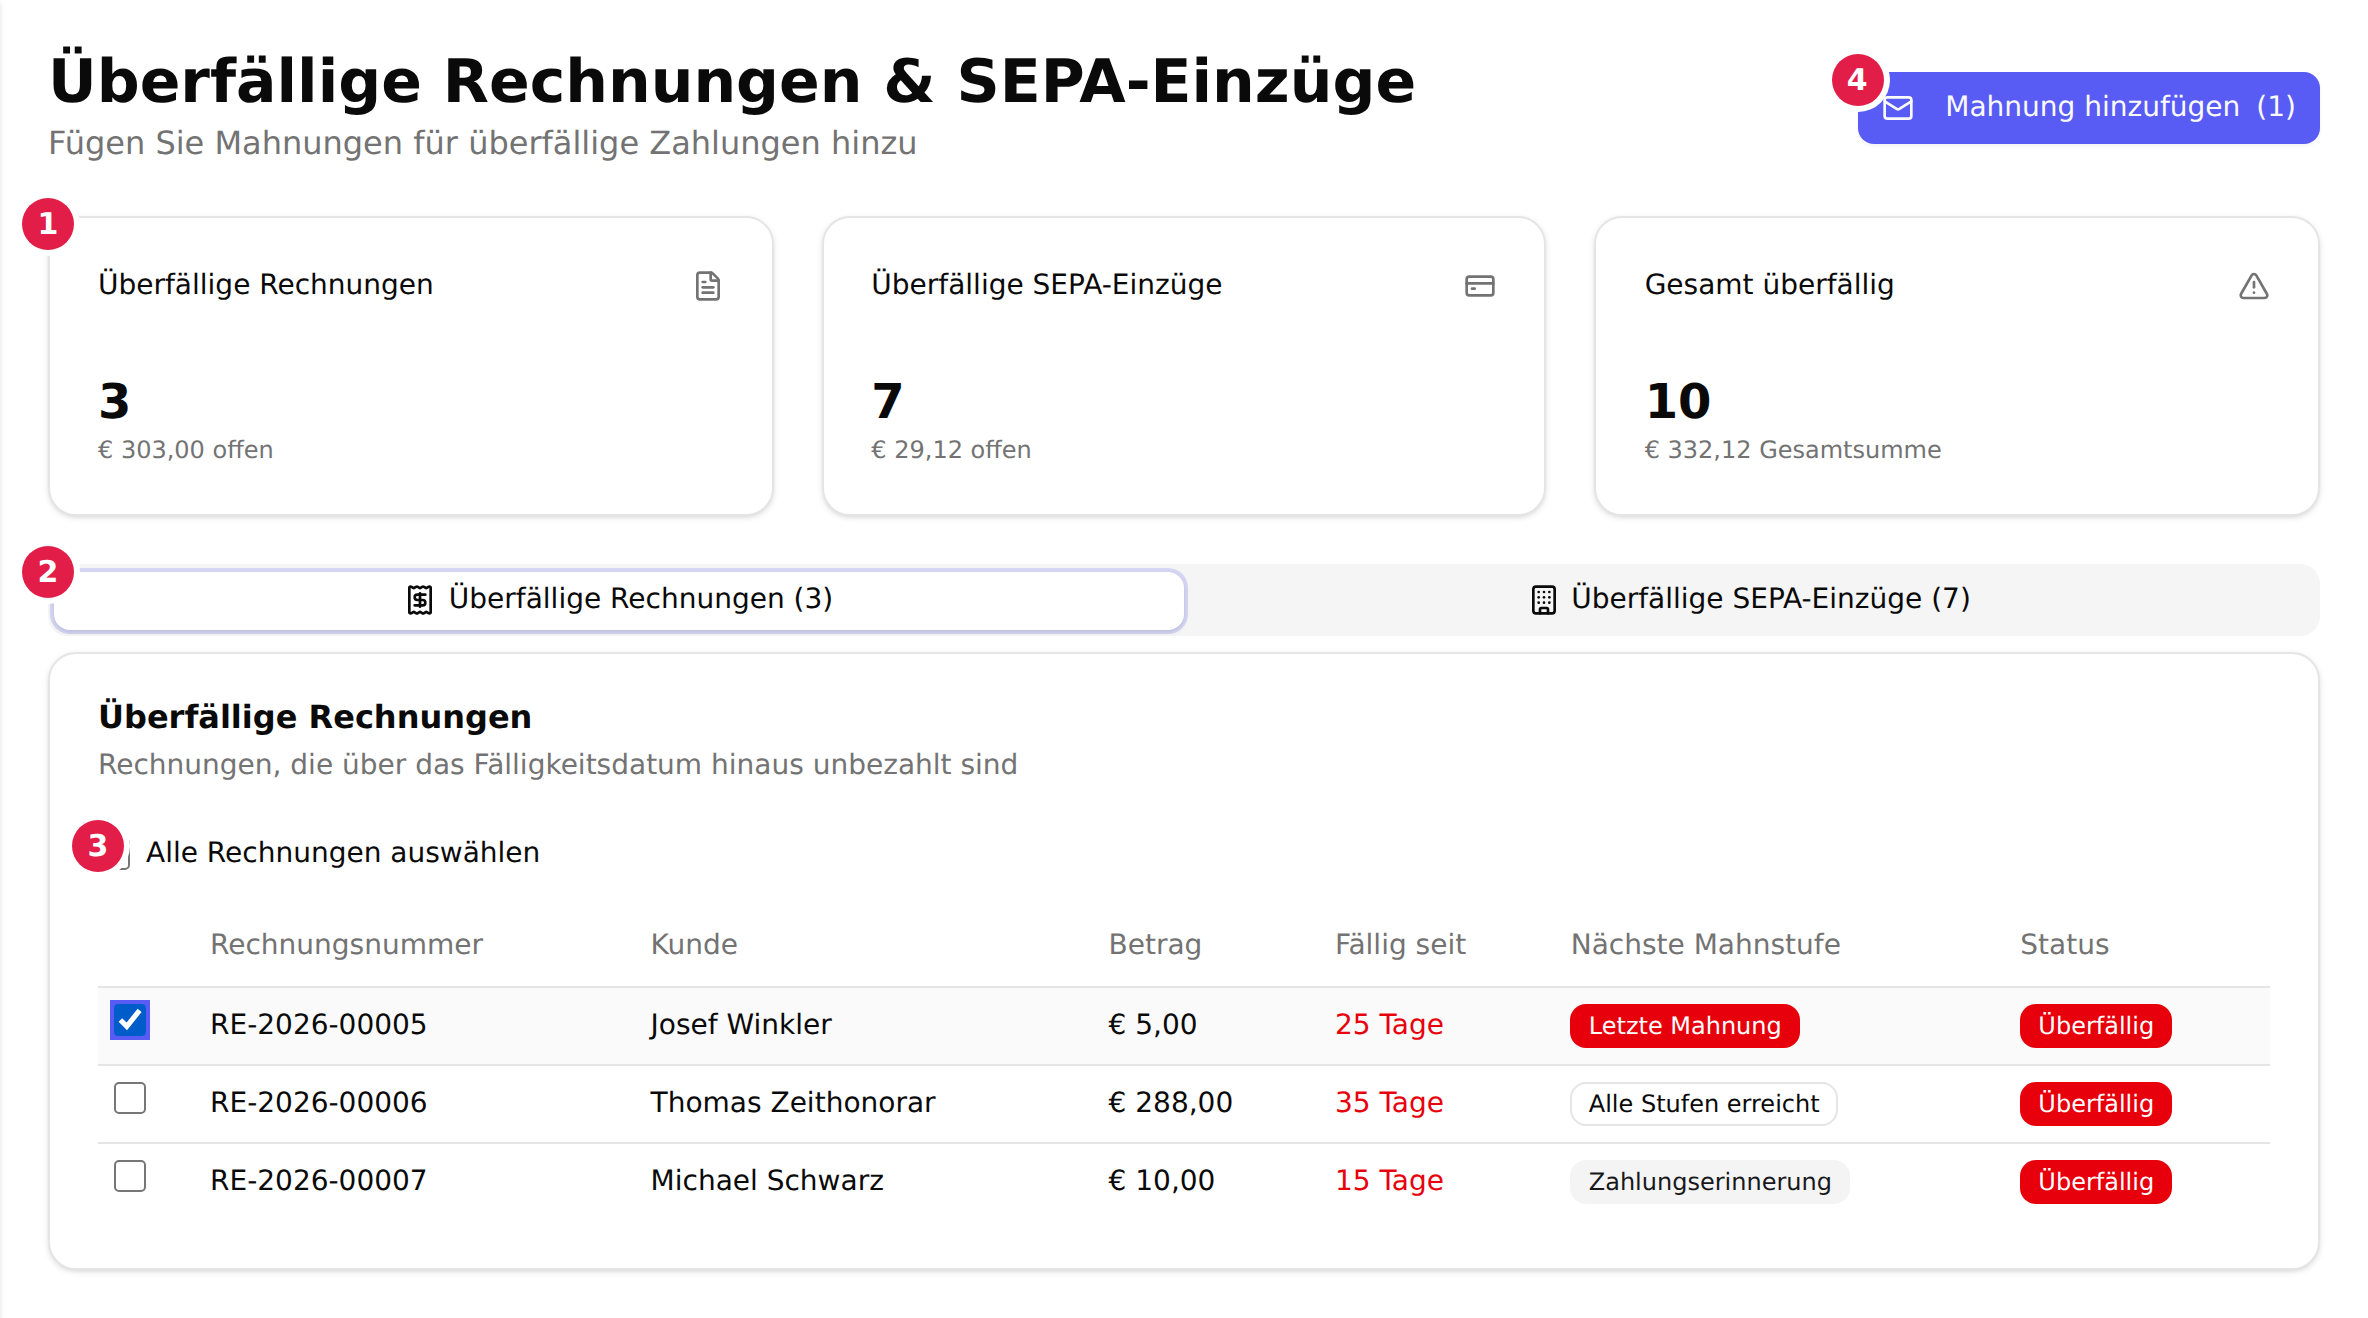Click the Status column header
This screenshot has width=2368, height=1318.
click(x=2064, y=944)
